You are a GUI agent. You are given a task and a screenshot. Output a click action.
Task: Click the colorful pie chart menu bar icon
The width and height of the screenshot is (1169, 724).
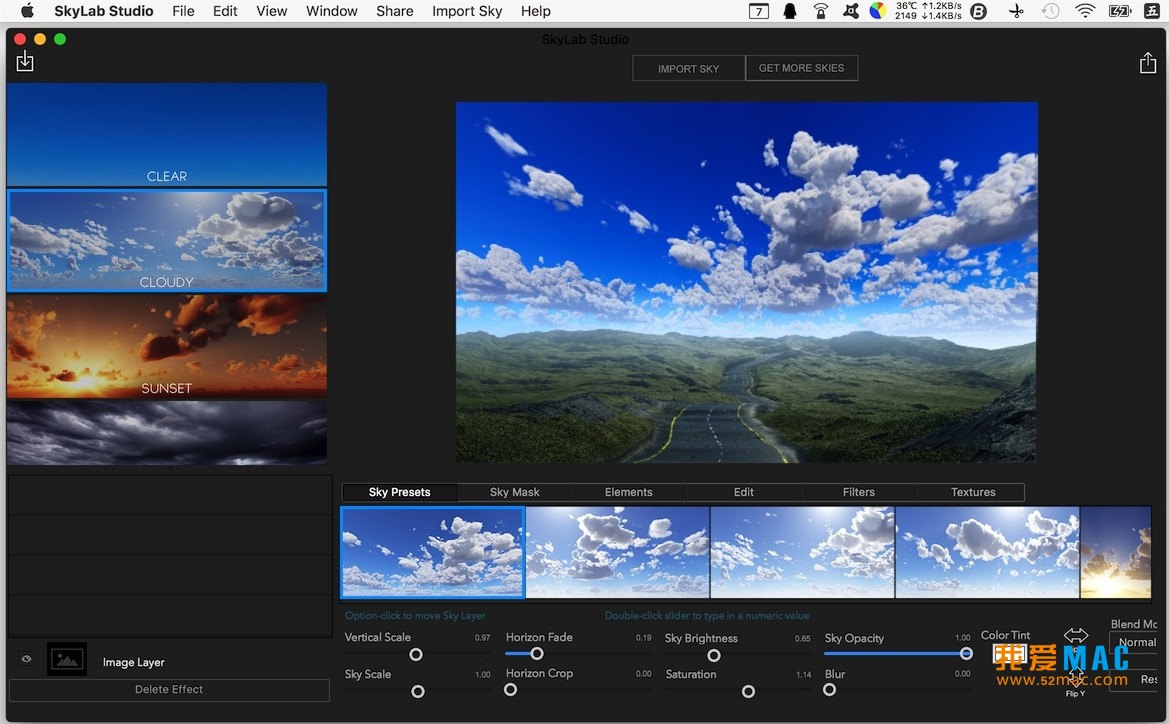coord(878,10)
